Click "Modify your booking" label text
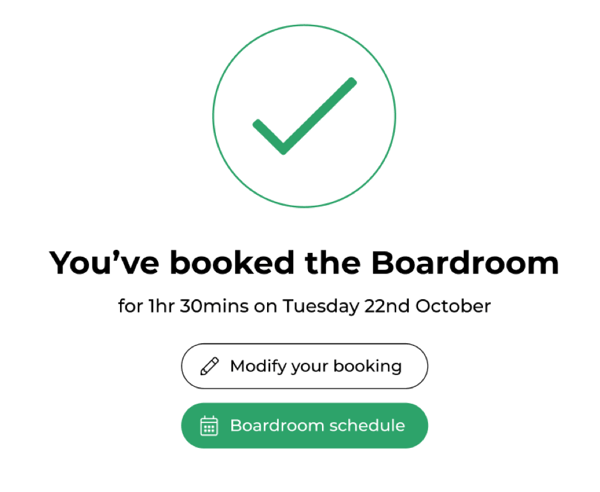Screen dimensions: 600x492 click(316, 366)
